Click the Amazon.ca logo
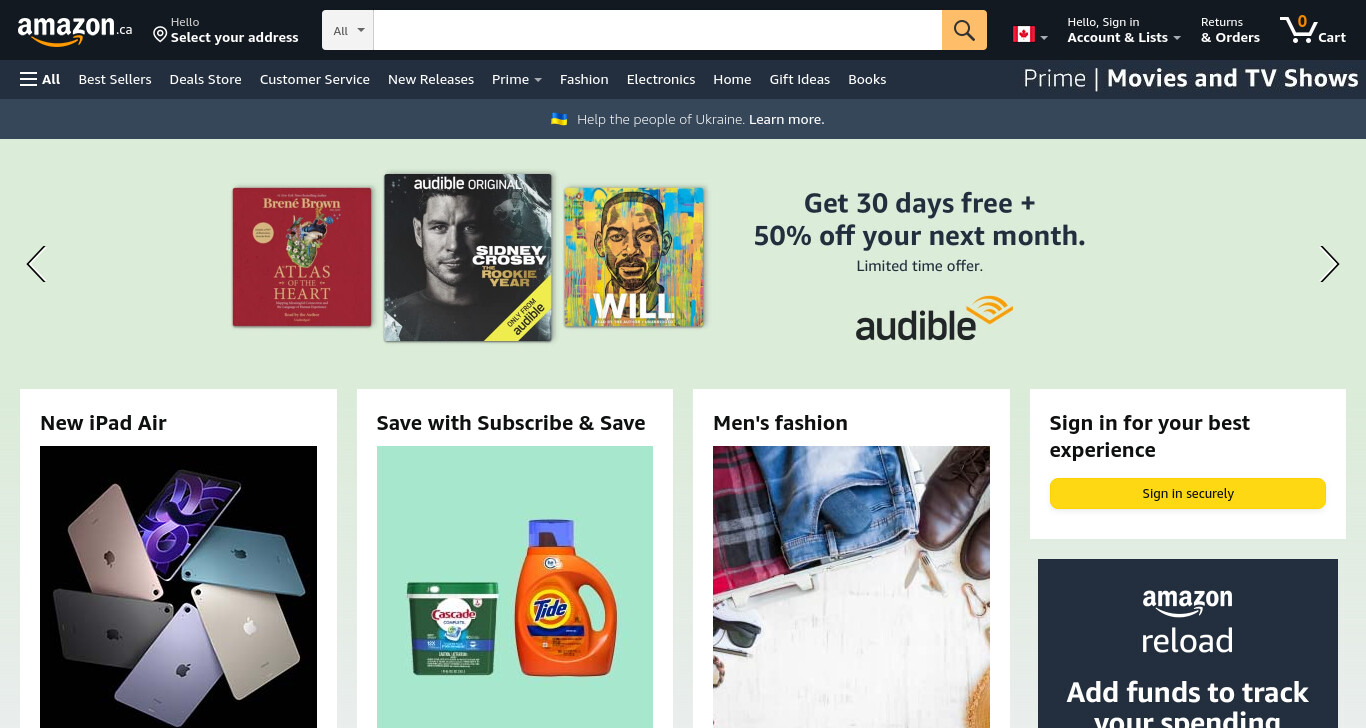 tap(75, 31)
